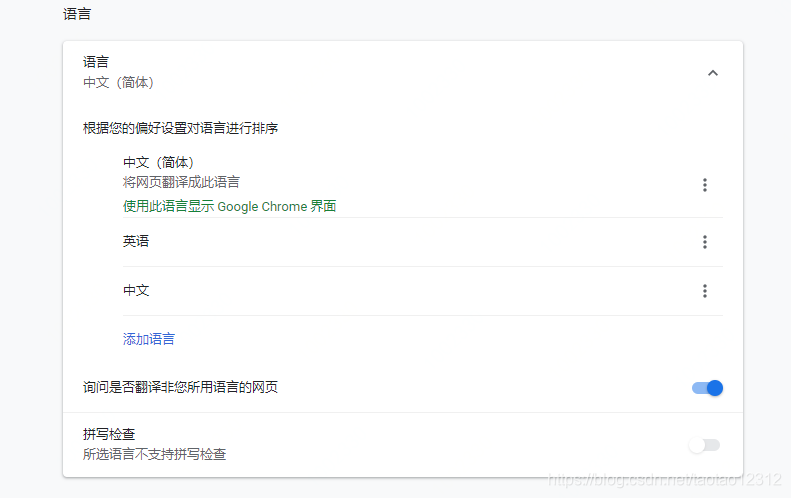Click the 语言 page heading at top
The width and height of the screenshot is (791, 498).
pyautogui.click(x=77, y=14)
